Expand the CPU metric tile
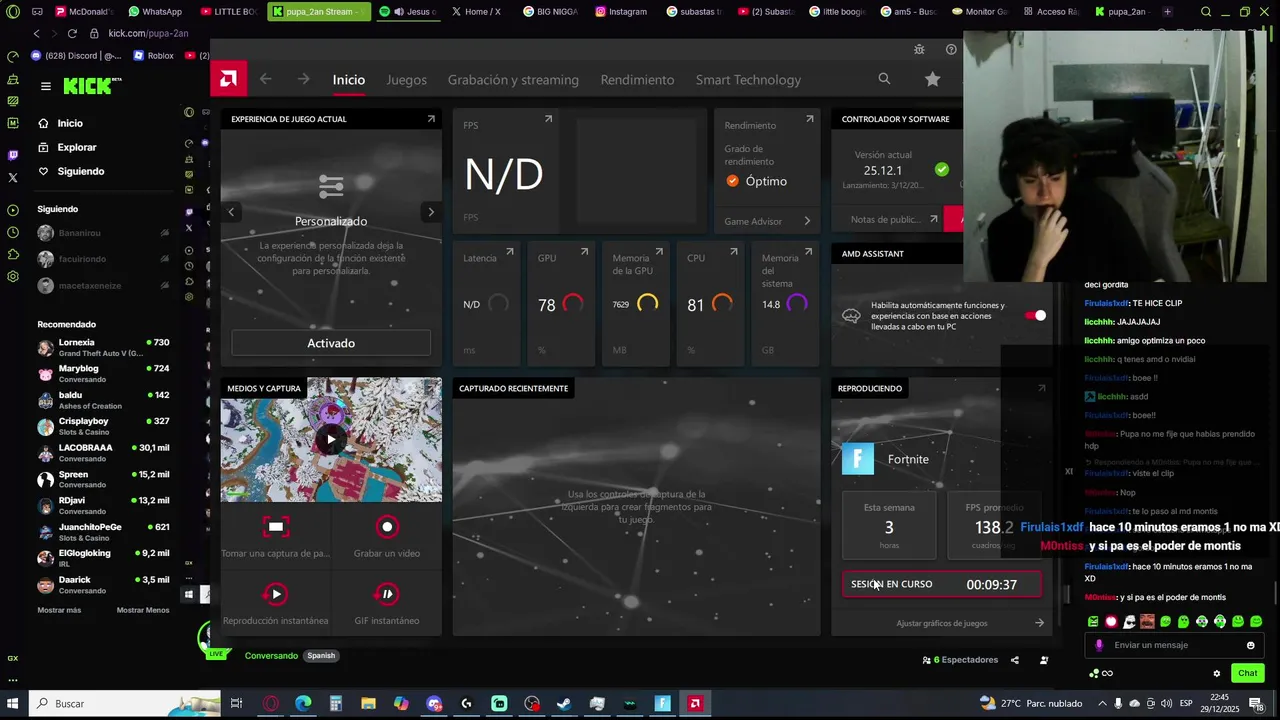Viewport: 1280px width, 720px height. (x=733, y=252)
